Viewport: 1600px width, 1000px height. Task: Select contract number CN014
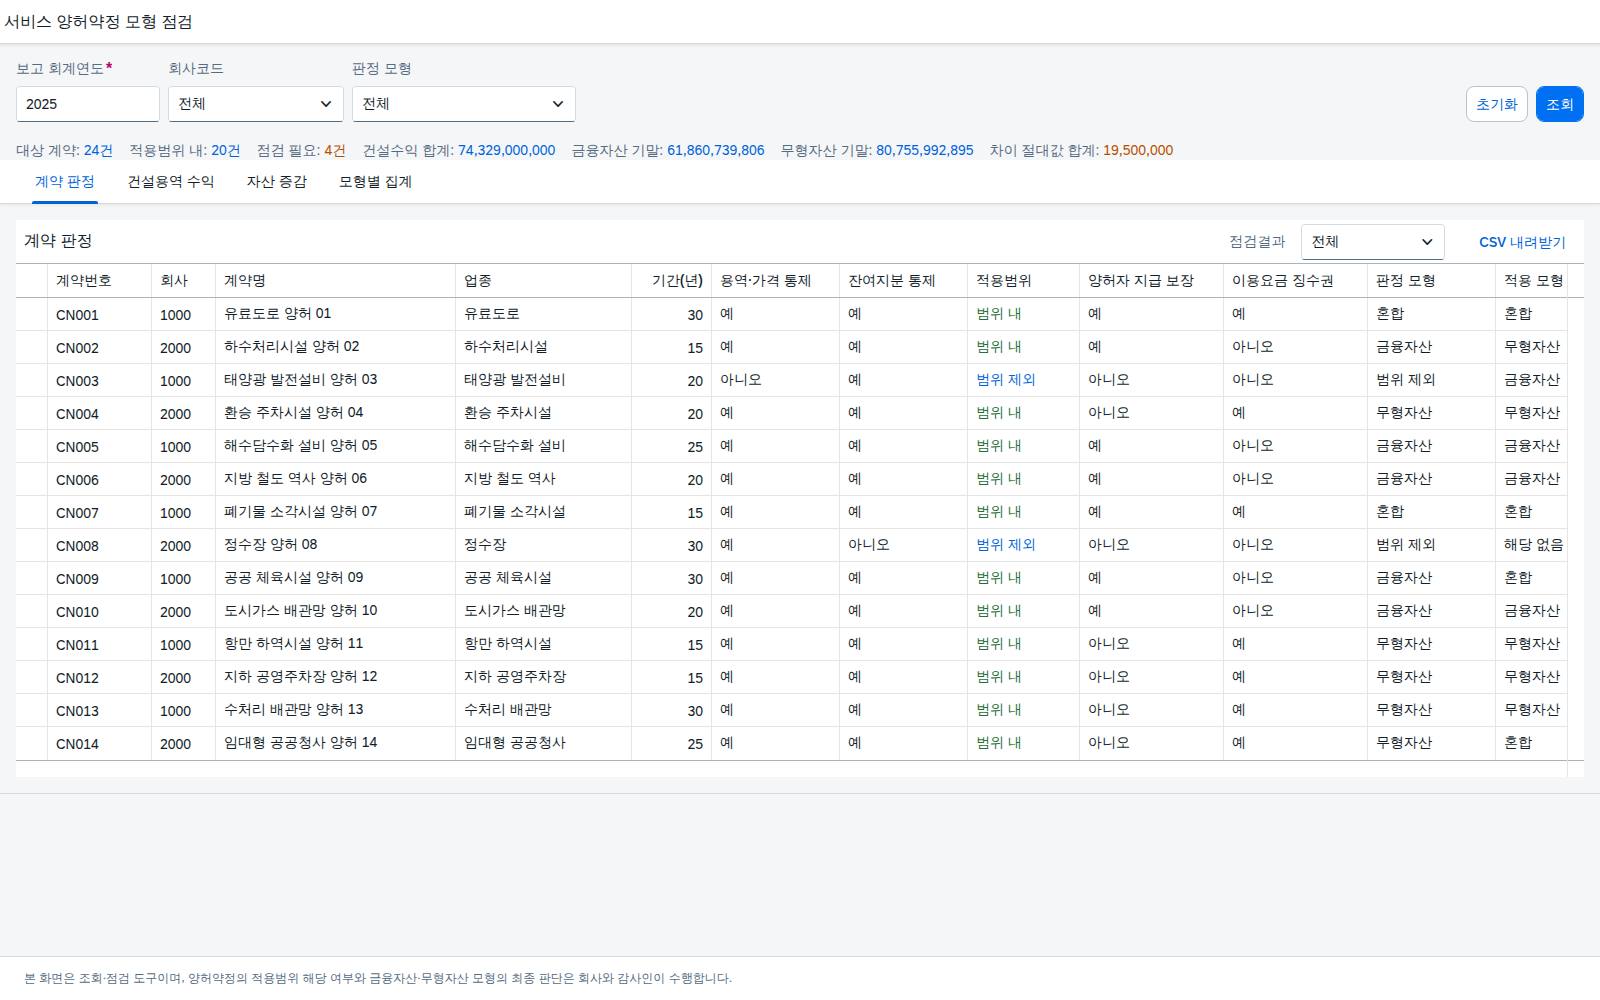[77, 744]
